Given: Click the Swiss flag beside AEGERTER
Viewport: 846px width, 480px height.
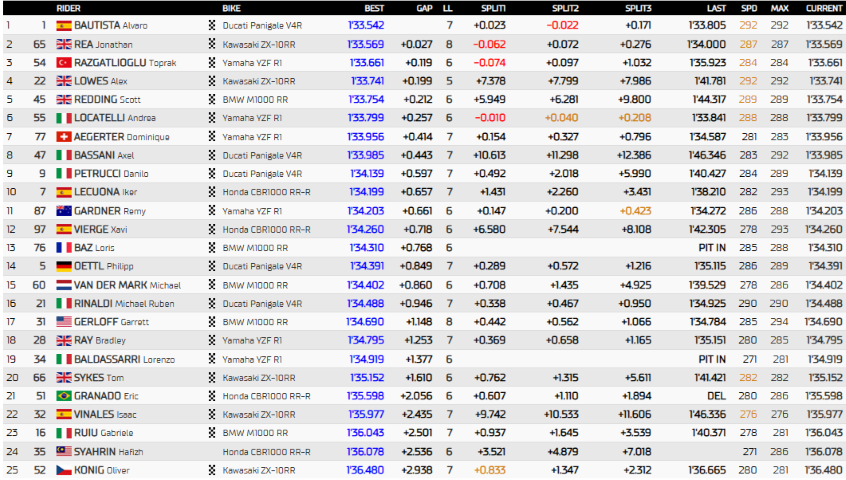Looking at the screenshot, I should point(64,136).
